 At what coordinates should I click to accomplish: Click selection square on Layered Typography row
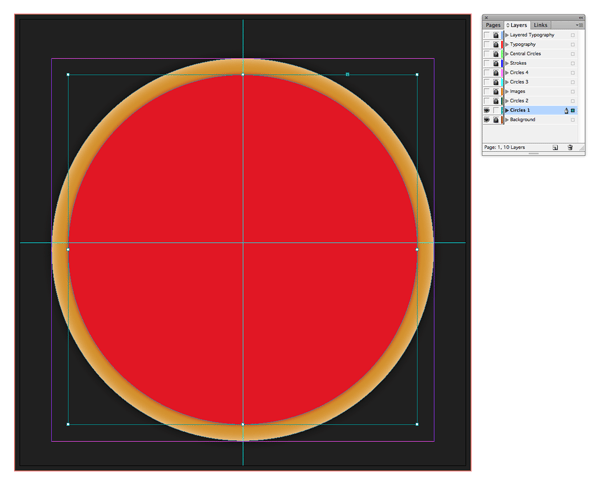click(x=573, y=35)
